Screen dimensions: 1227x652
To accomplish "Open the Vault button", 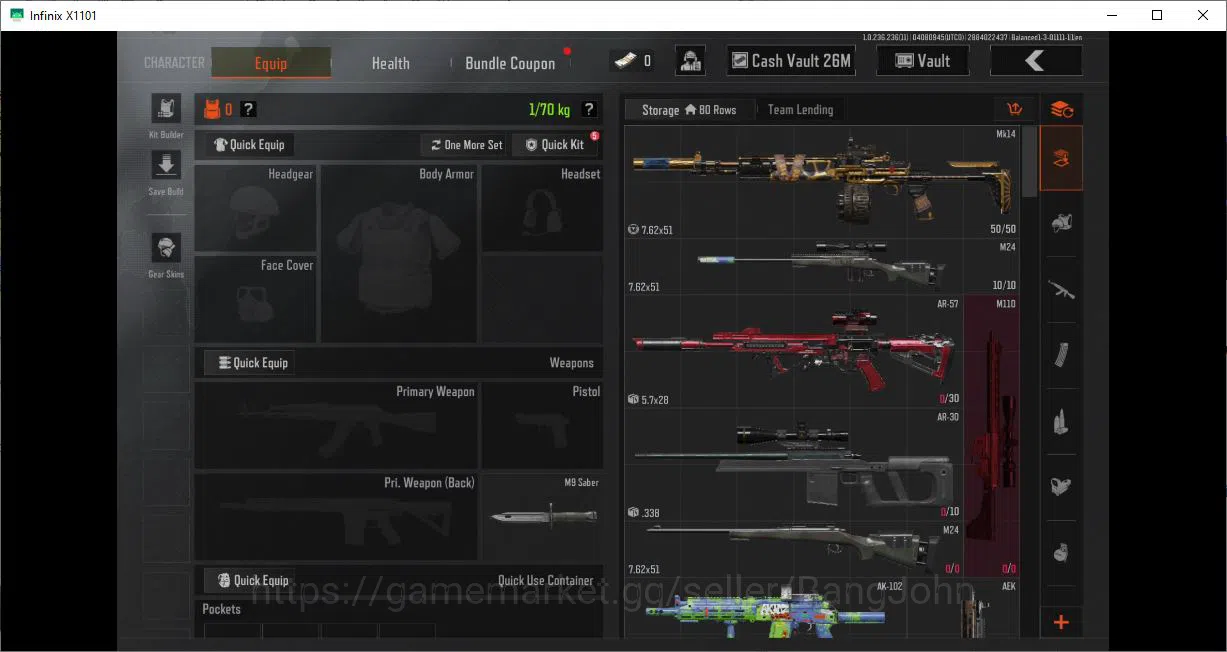I will point(923,61).
